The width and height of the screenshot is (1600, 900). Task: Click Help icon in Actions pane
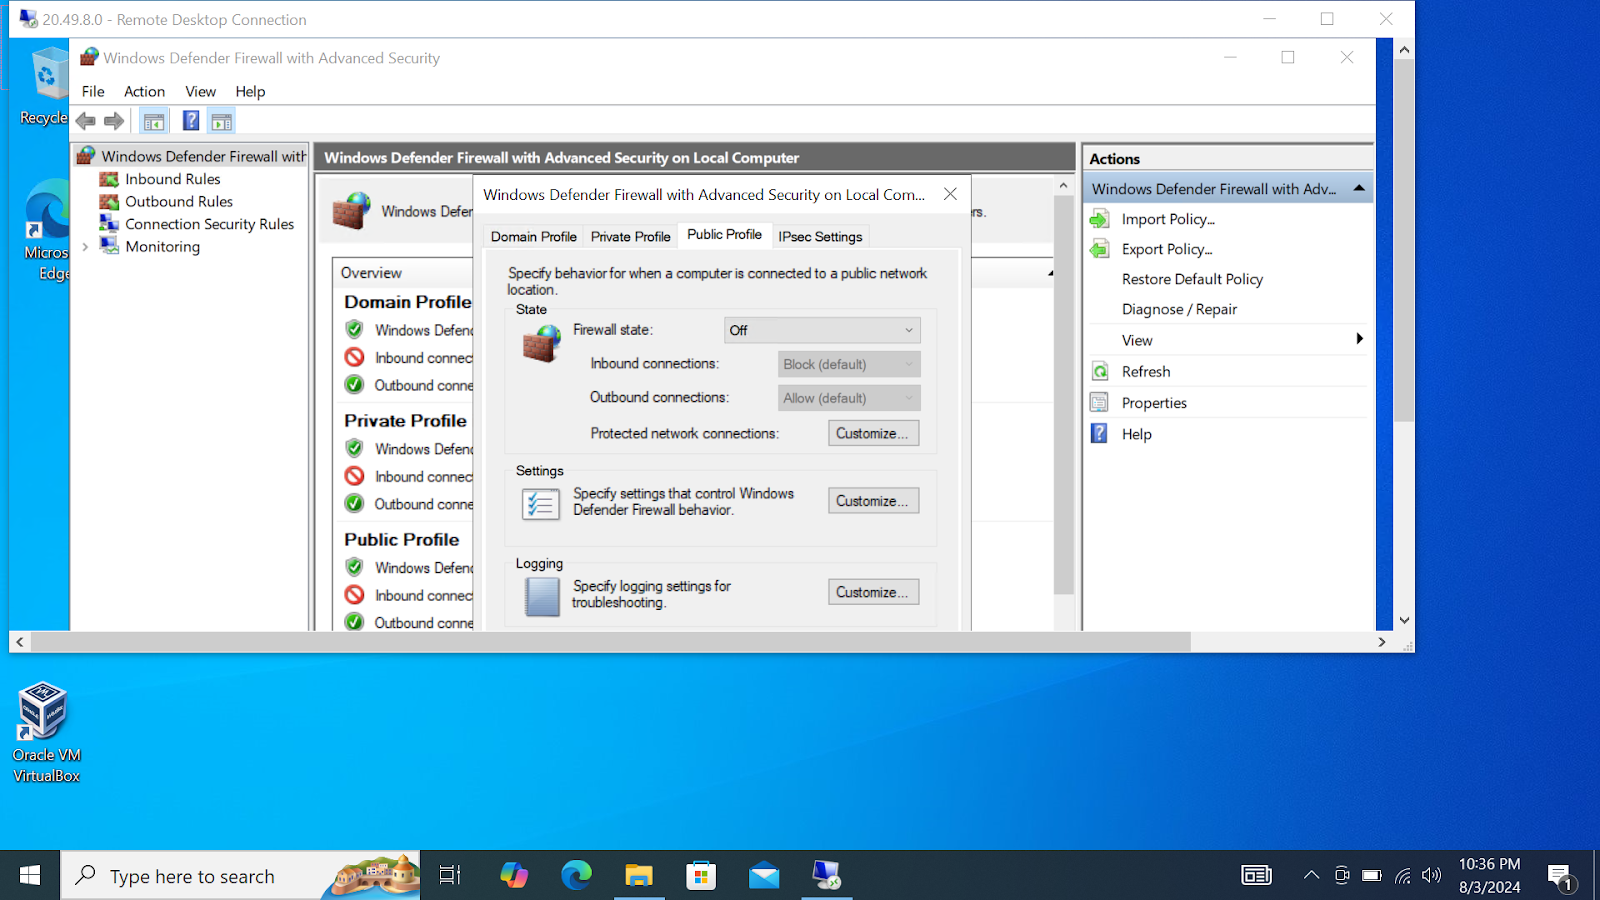[x=1100, y=433]
